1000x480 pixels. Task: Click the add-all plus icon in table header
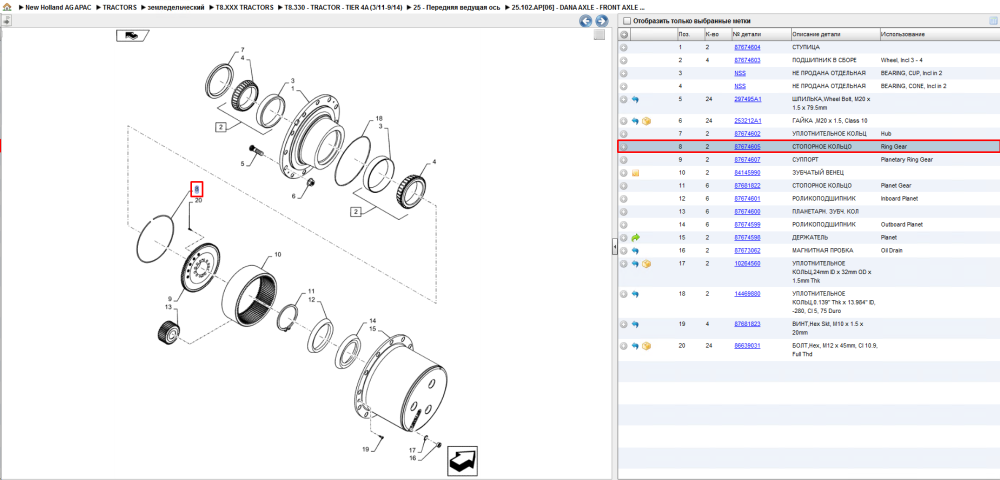pos(624,34)
